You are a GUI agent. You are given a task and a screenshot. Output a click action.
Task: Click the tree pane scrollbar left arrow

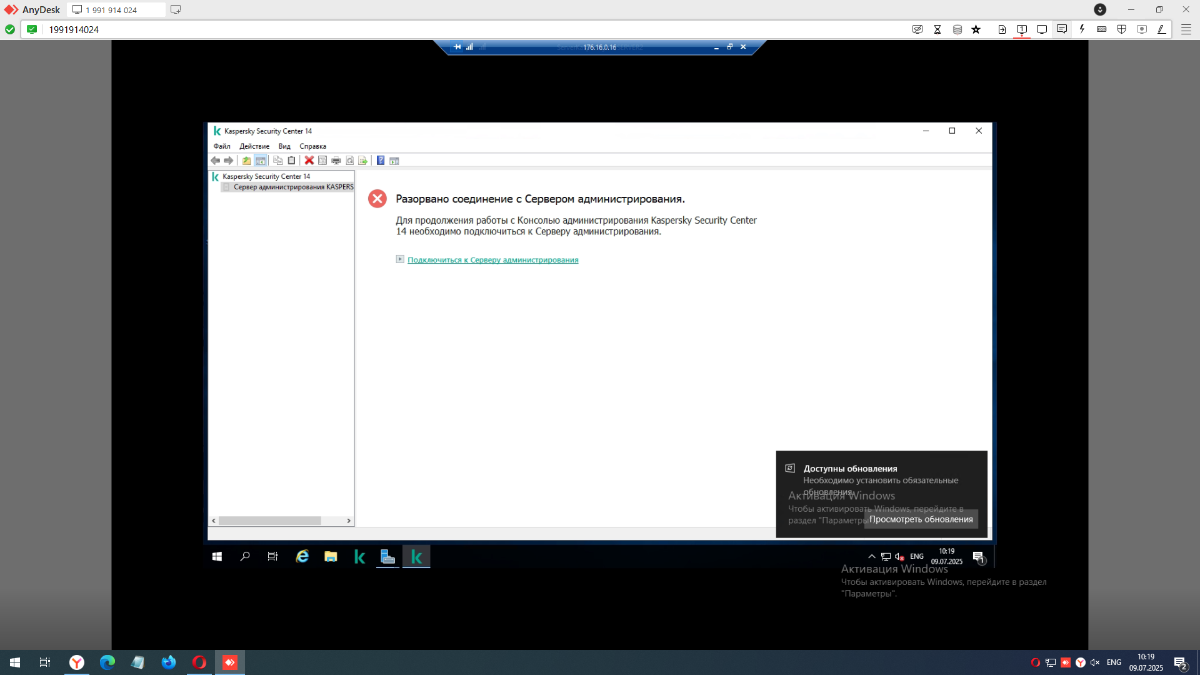coord(213,521)
